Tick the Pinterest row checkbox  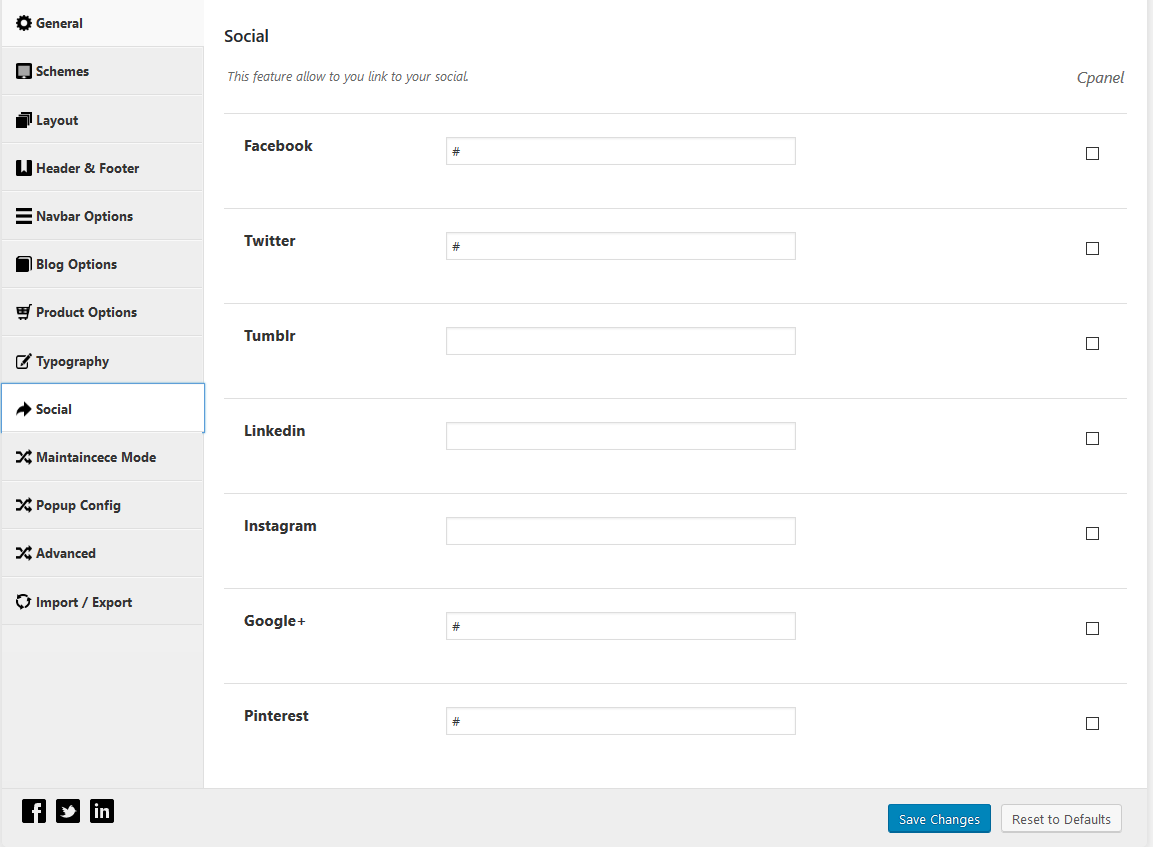[1093, 723]
